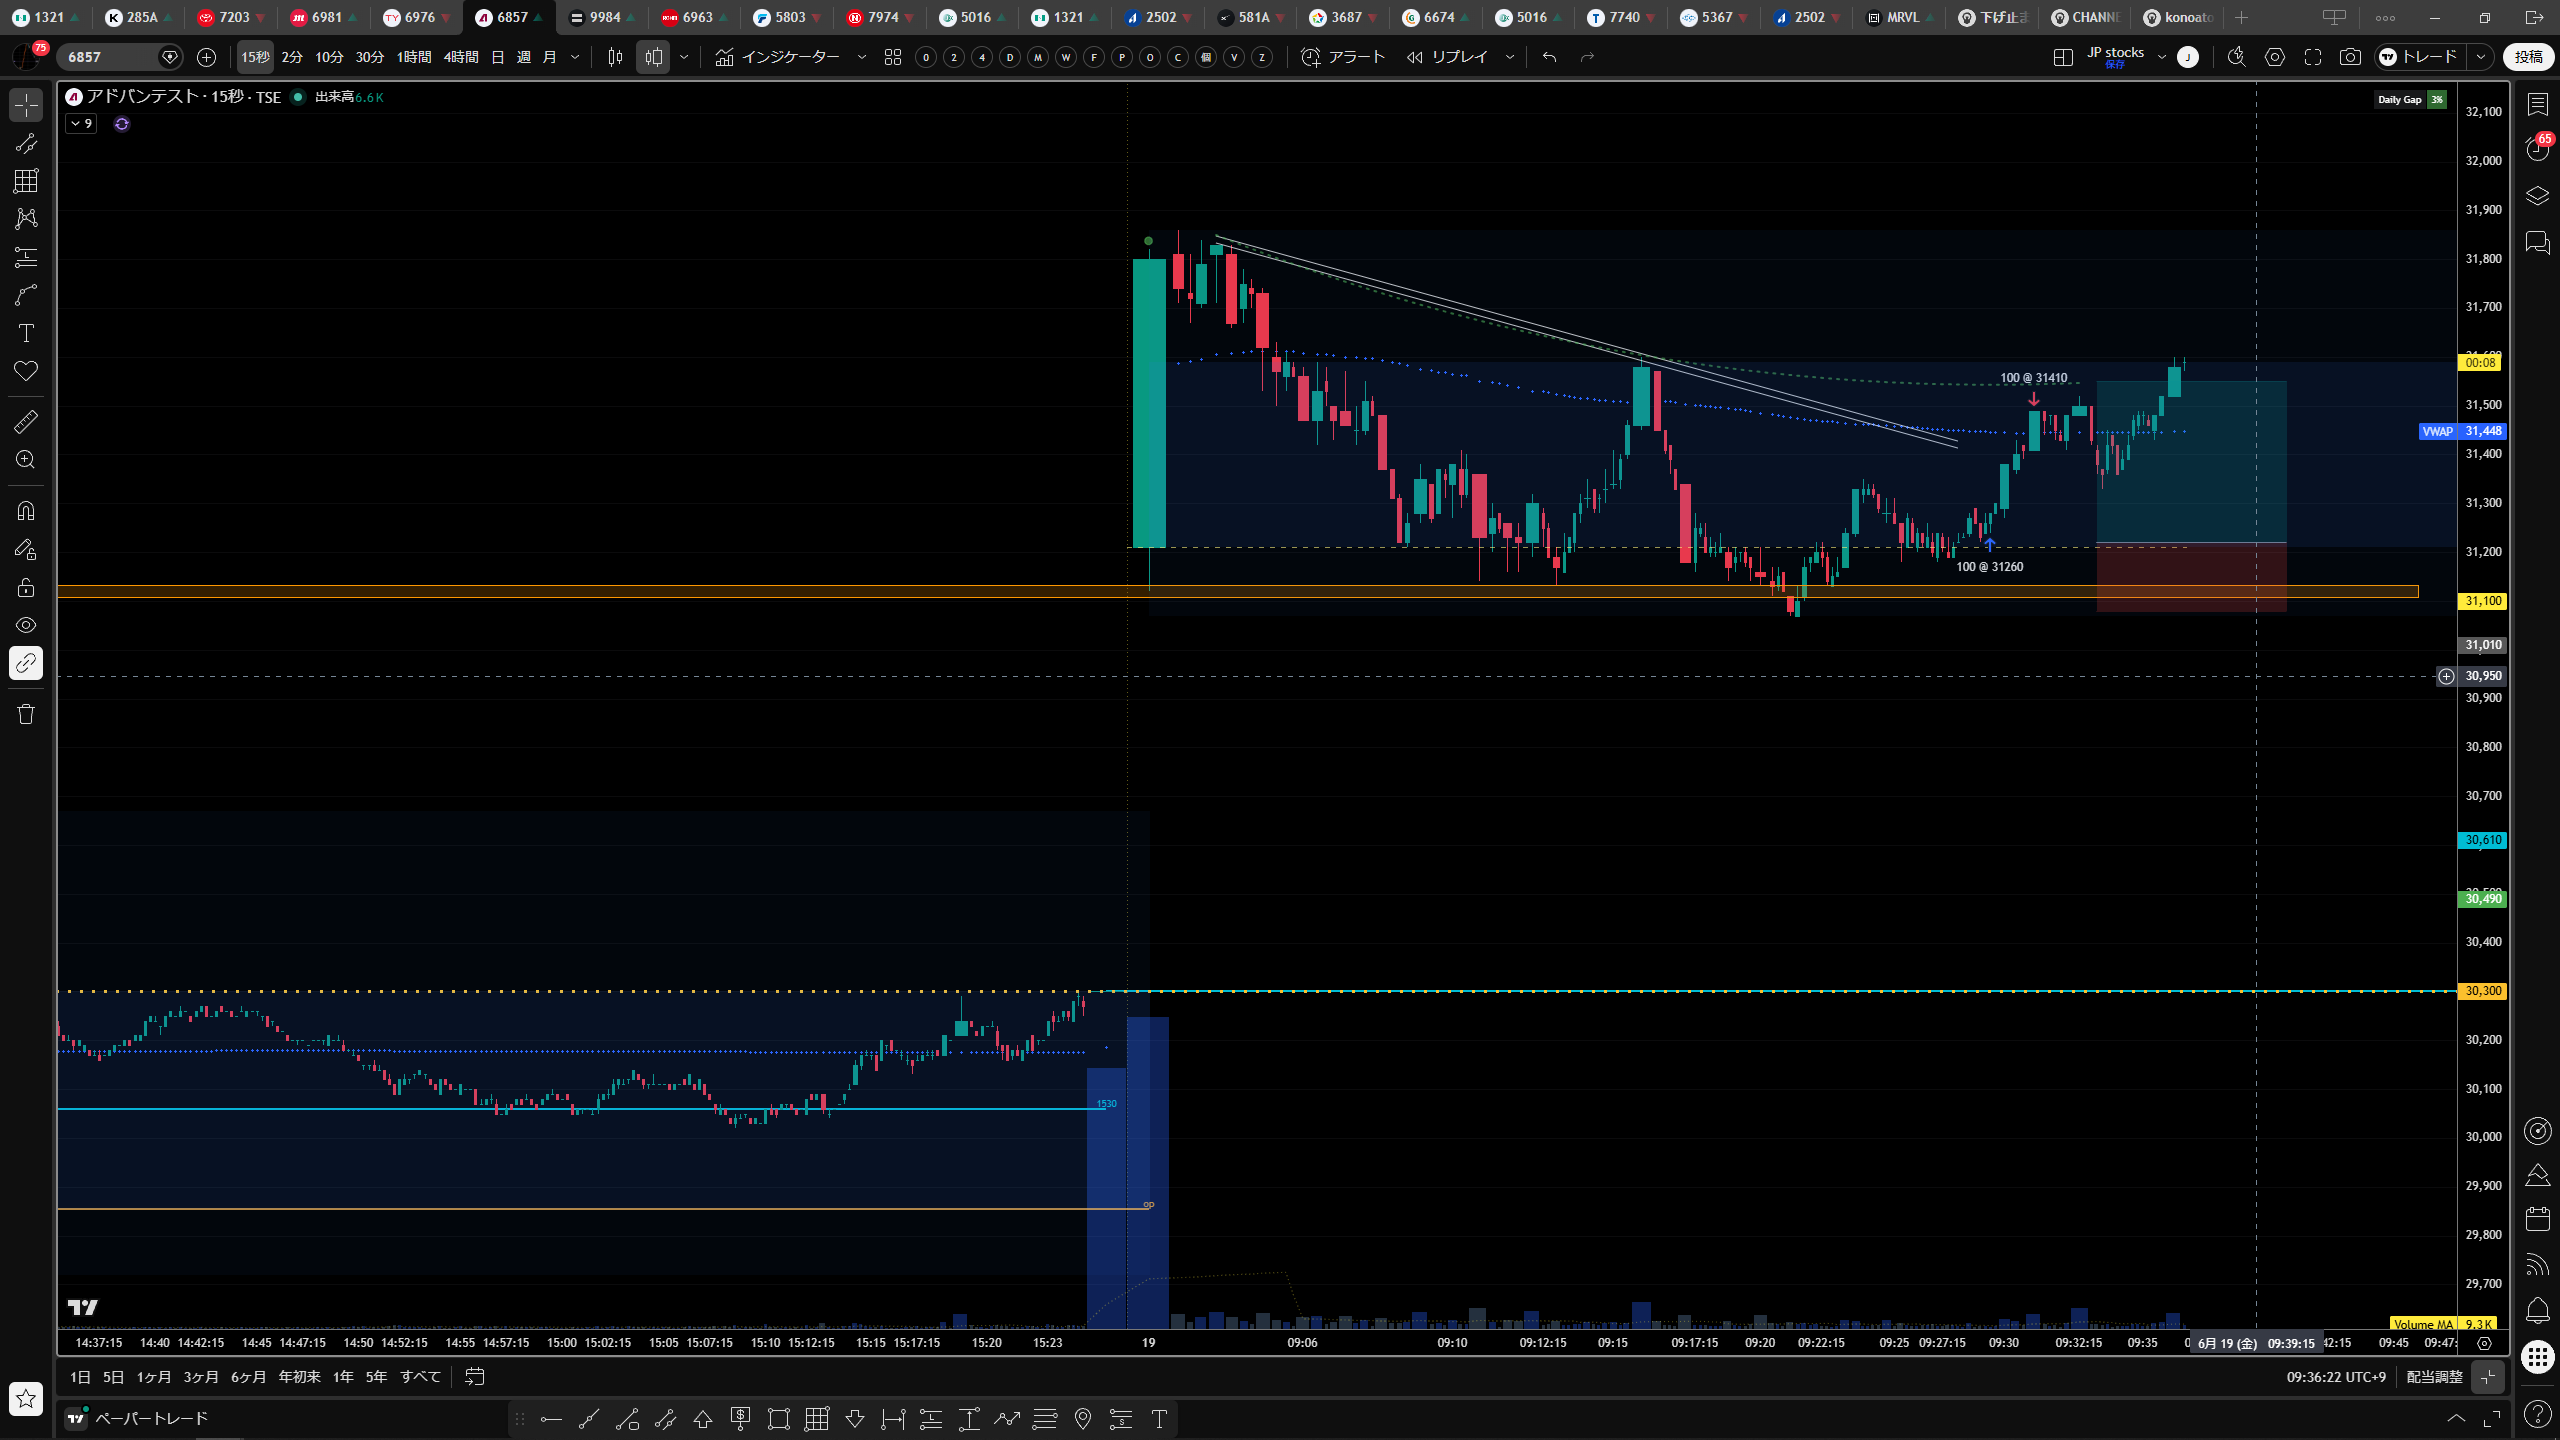The image size is (2560, 1440).
Task: Open the chart layout setup grid icon
Action: (x=2063, y=57)
